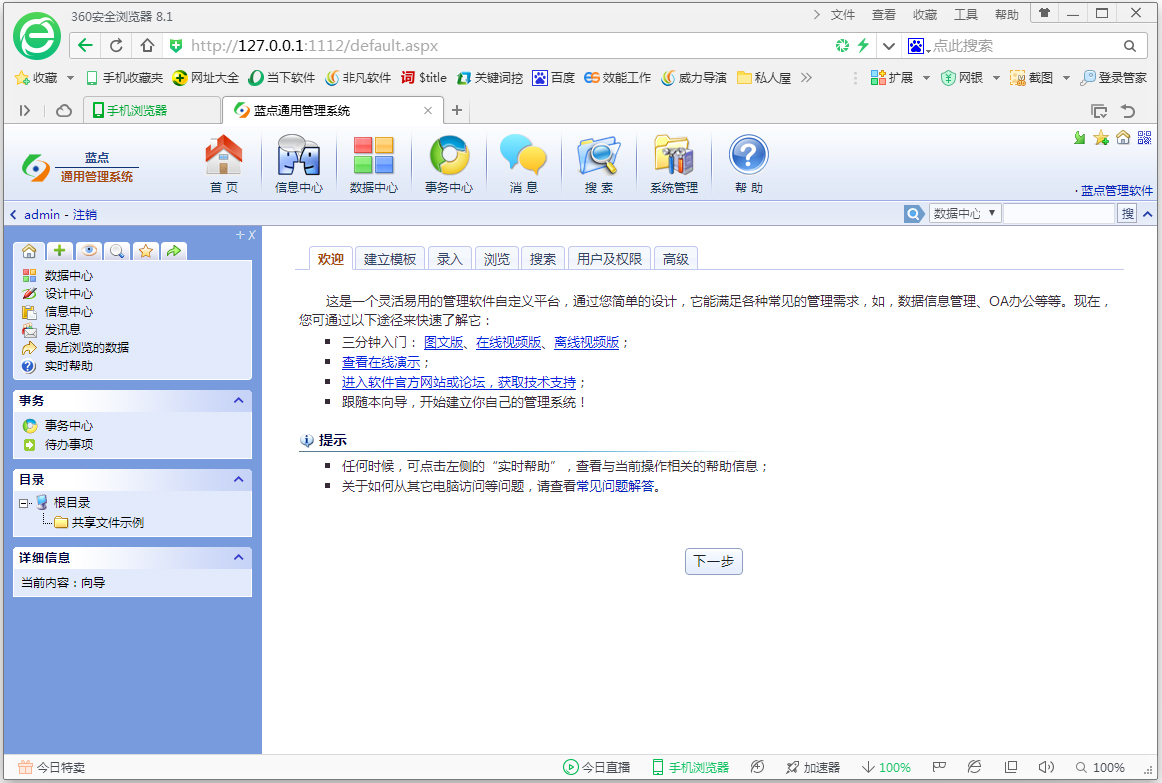Go to the browser home page icon

click(x=147, y=45)
